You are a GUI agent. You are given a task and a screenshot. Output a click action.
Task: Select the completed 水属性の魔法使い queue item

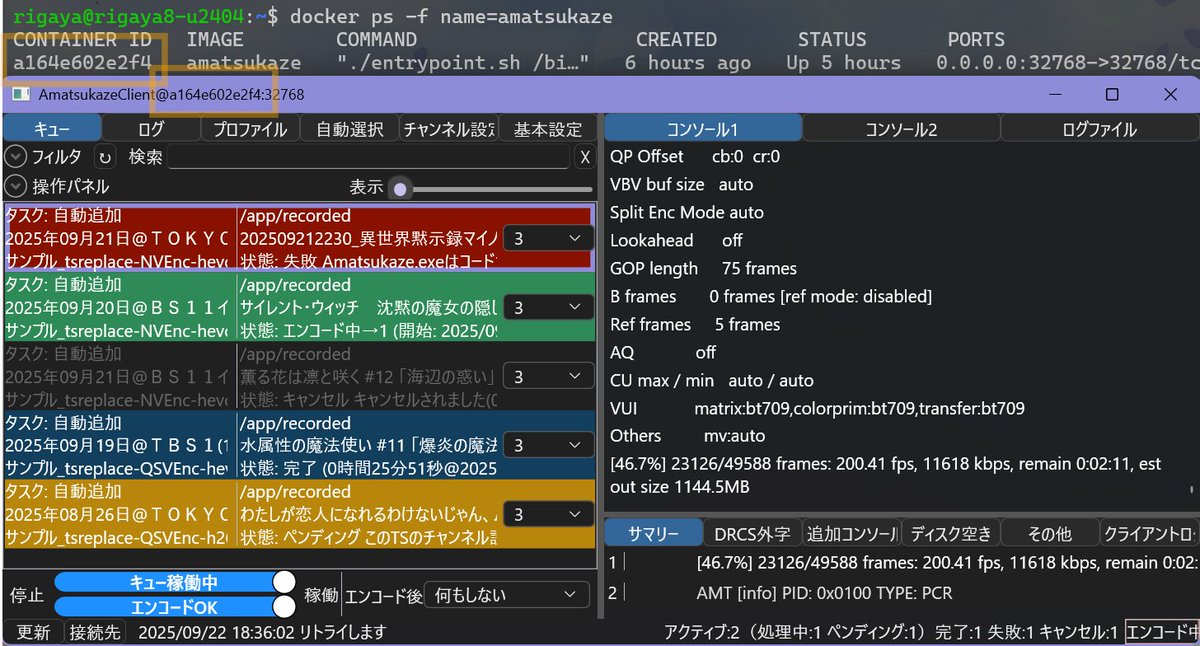[300, 445]
